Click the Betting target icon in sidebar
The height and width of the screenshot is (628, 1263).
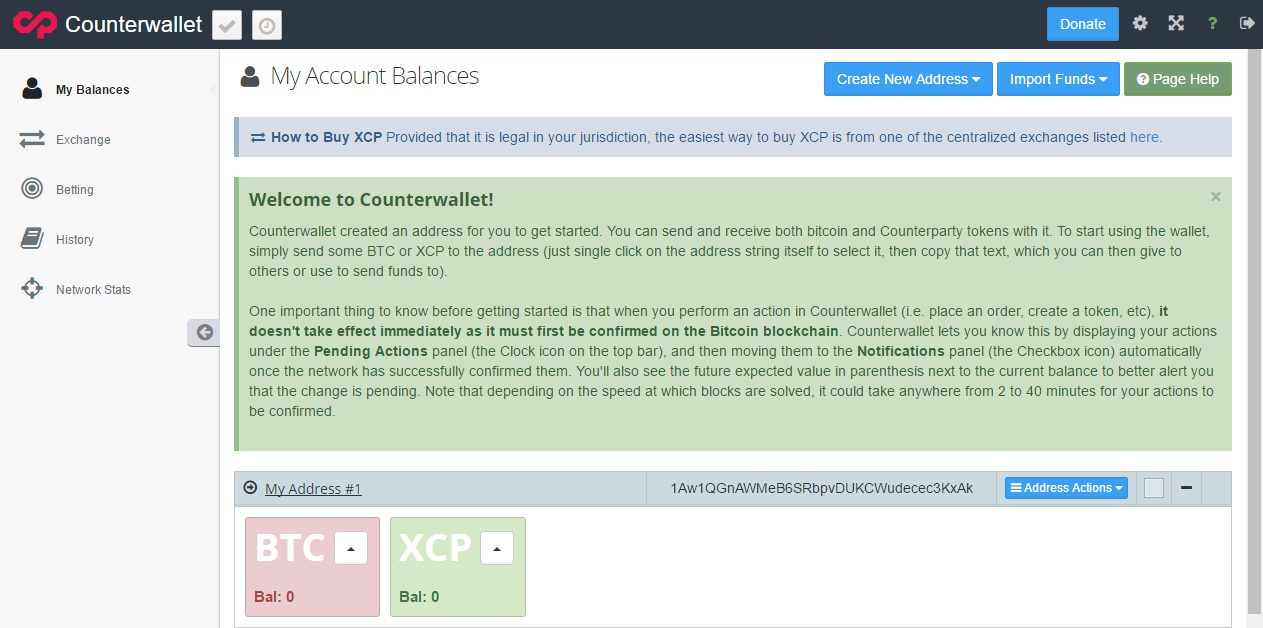(32, 188)
